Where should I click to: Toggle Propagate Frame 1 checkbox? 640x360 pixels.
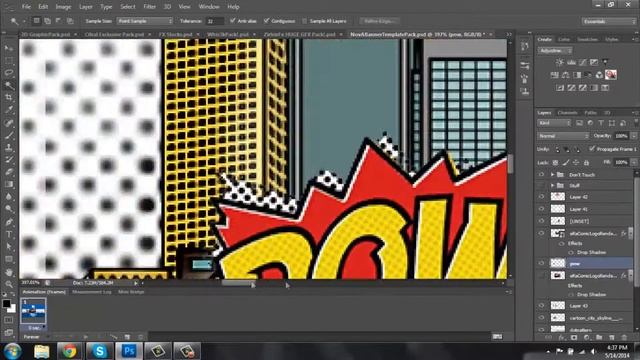point(592,149)
